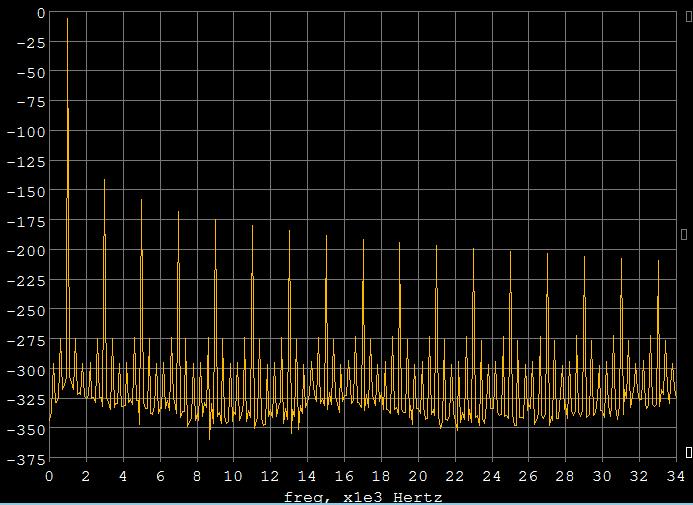Click the 30 label on the frequency axis
Viewport: 693px width, 505px height.
tap(602, 476)
